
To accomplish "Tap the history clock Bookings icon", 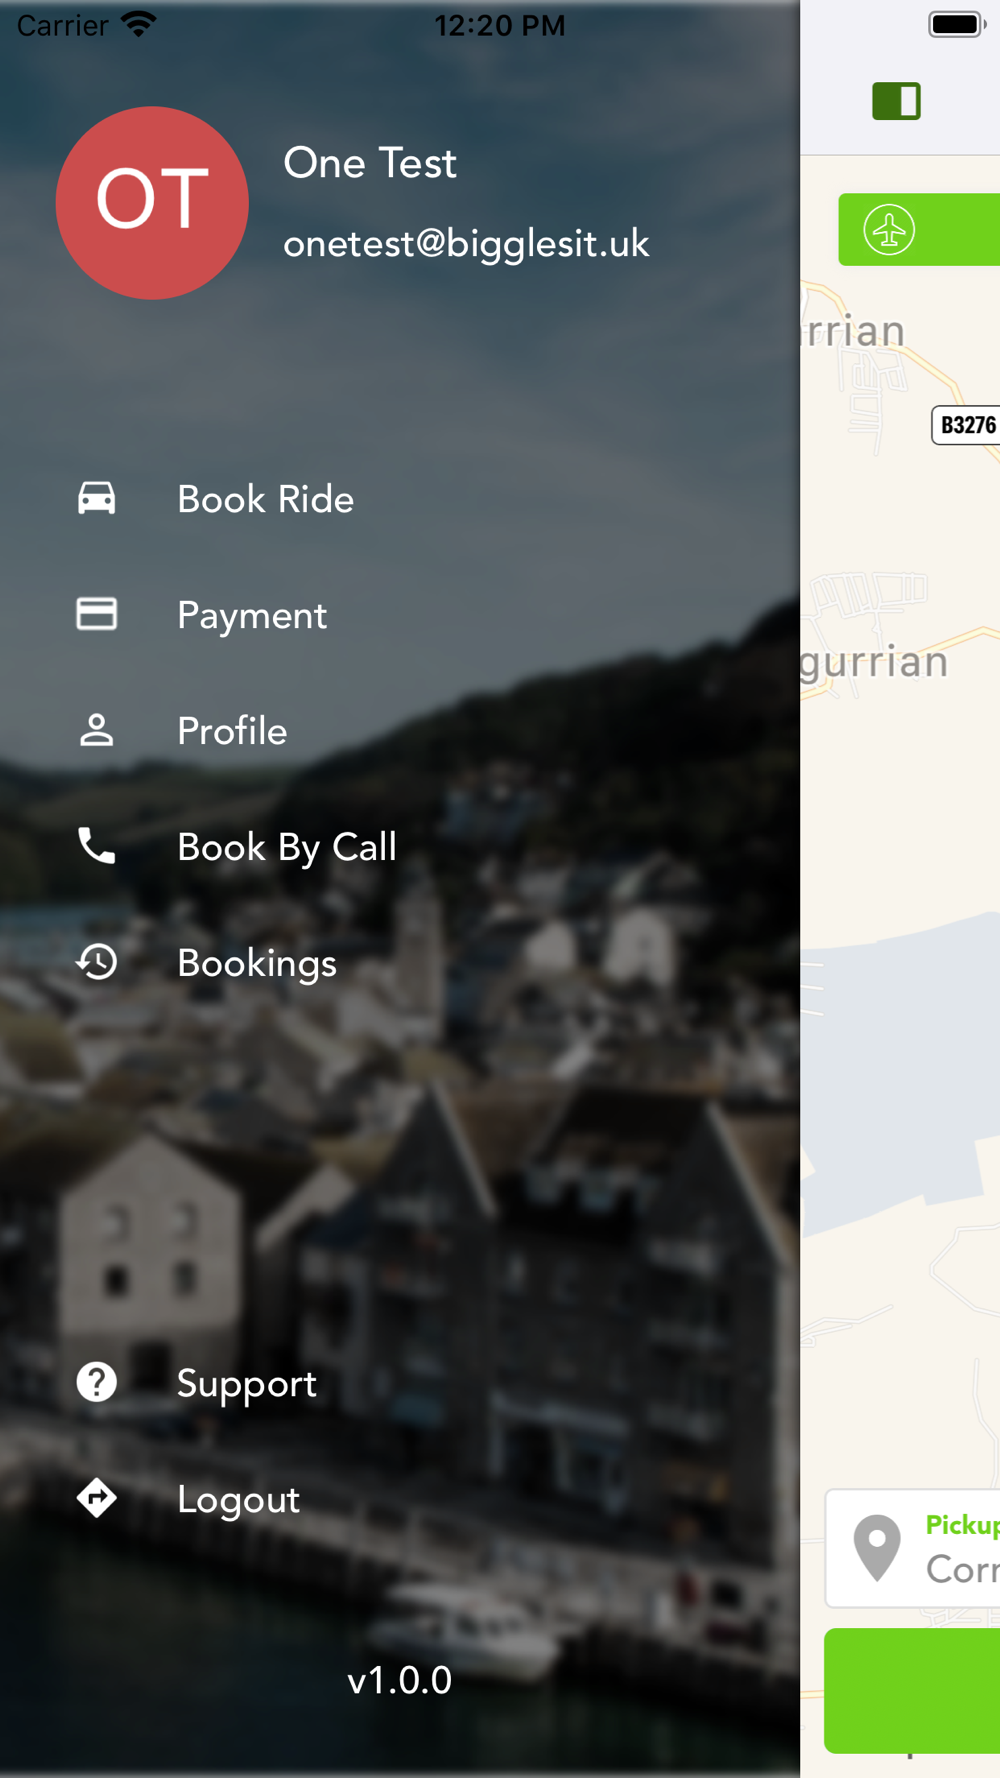I will (x=97, y=962).
